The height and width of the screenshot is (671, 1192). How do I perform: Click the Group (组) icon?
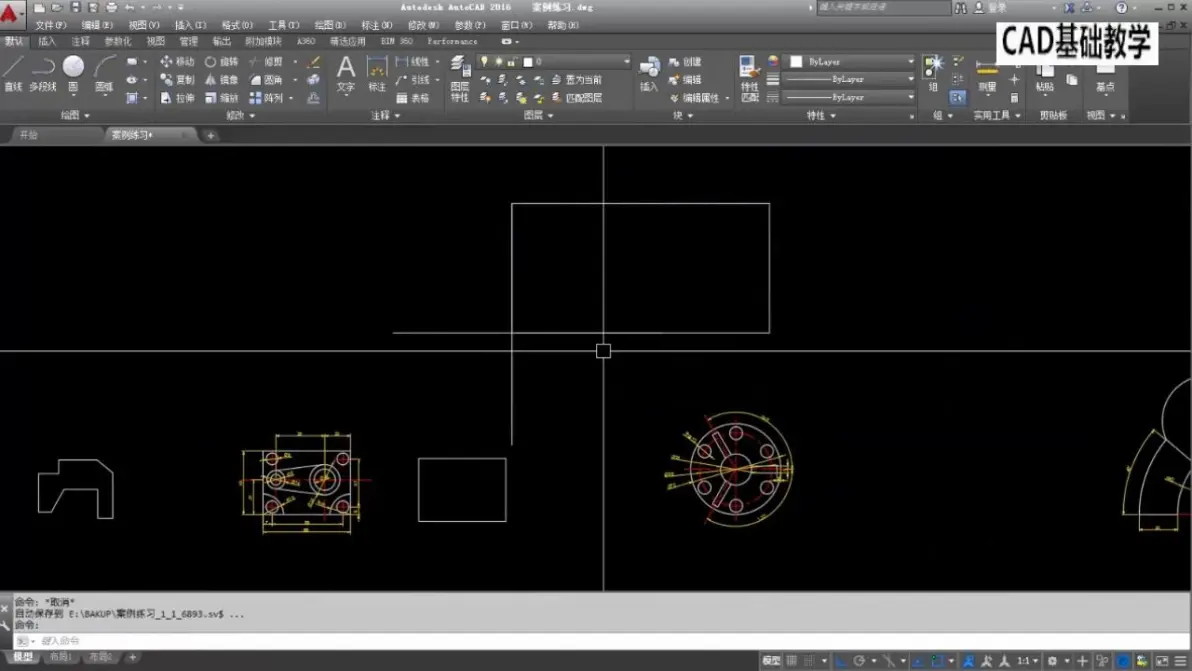tap(933, 74)
